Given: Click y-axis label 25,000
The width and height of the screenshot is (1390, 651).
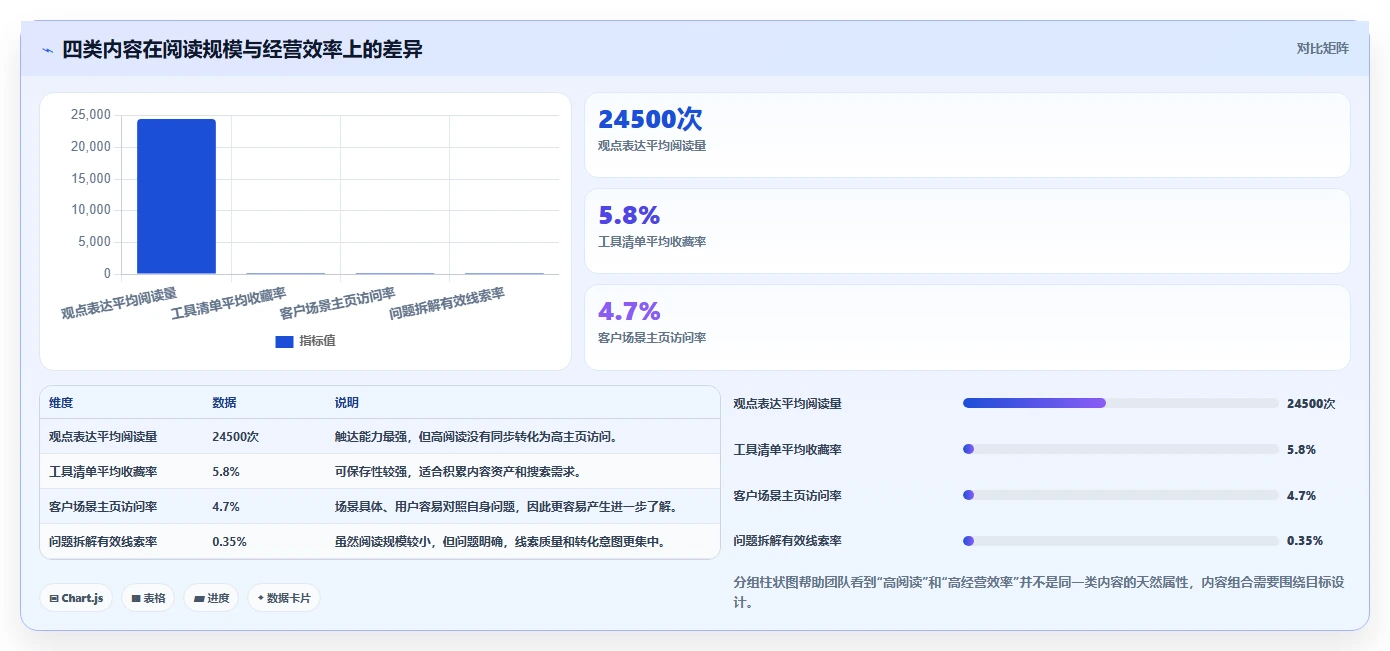Looking at the screenshot, I should click(x=91, y=115).
